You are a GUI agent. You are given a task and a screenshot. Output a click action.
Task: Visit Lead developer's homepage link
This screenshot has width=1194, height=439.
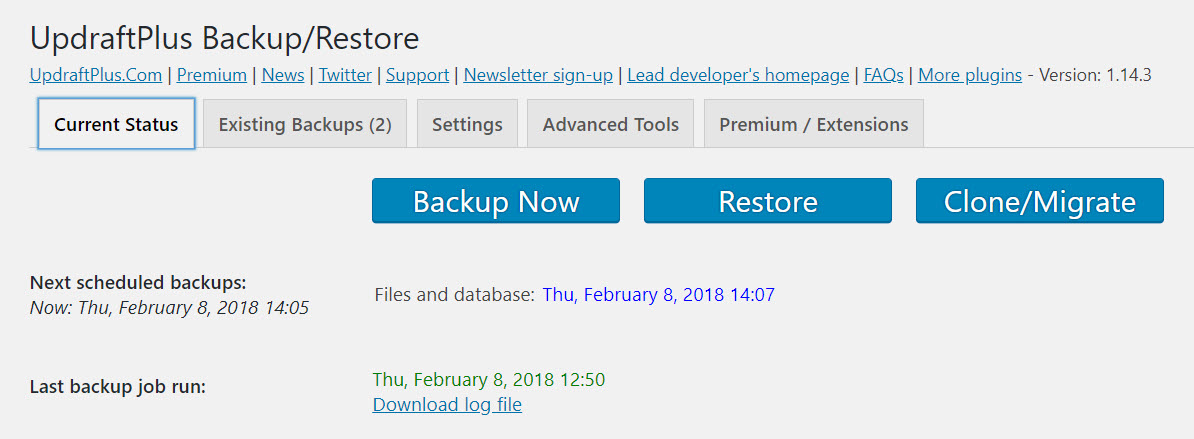tap(738, 75)
